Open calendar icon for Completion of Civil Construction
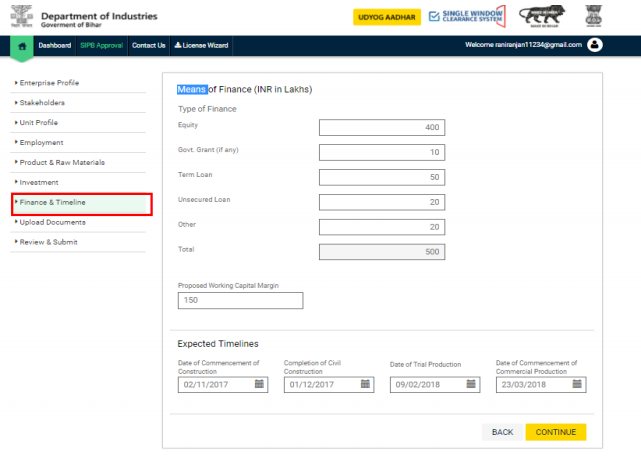Viewport: 641px width, 471px height. pyautogui.click(x=365, y=384)
